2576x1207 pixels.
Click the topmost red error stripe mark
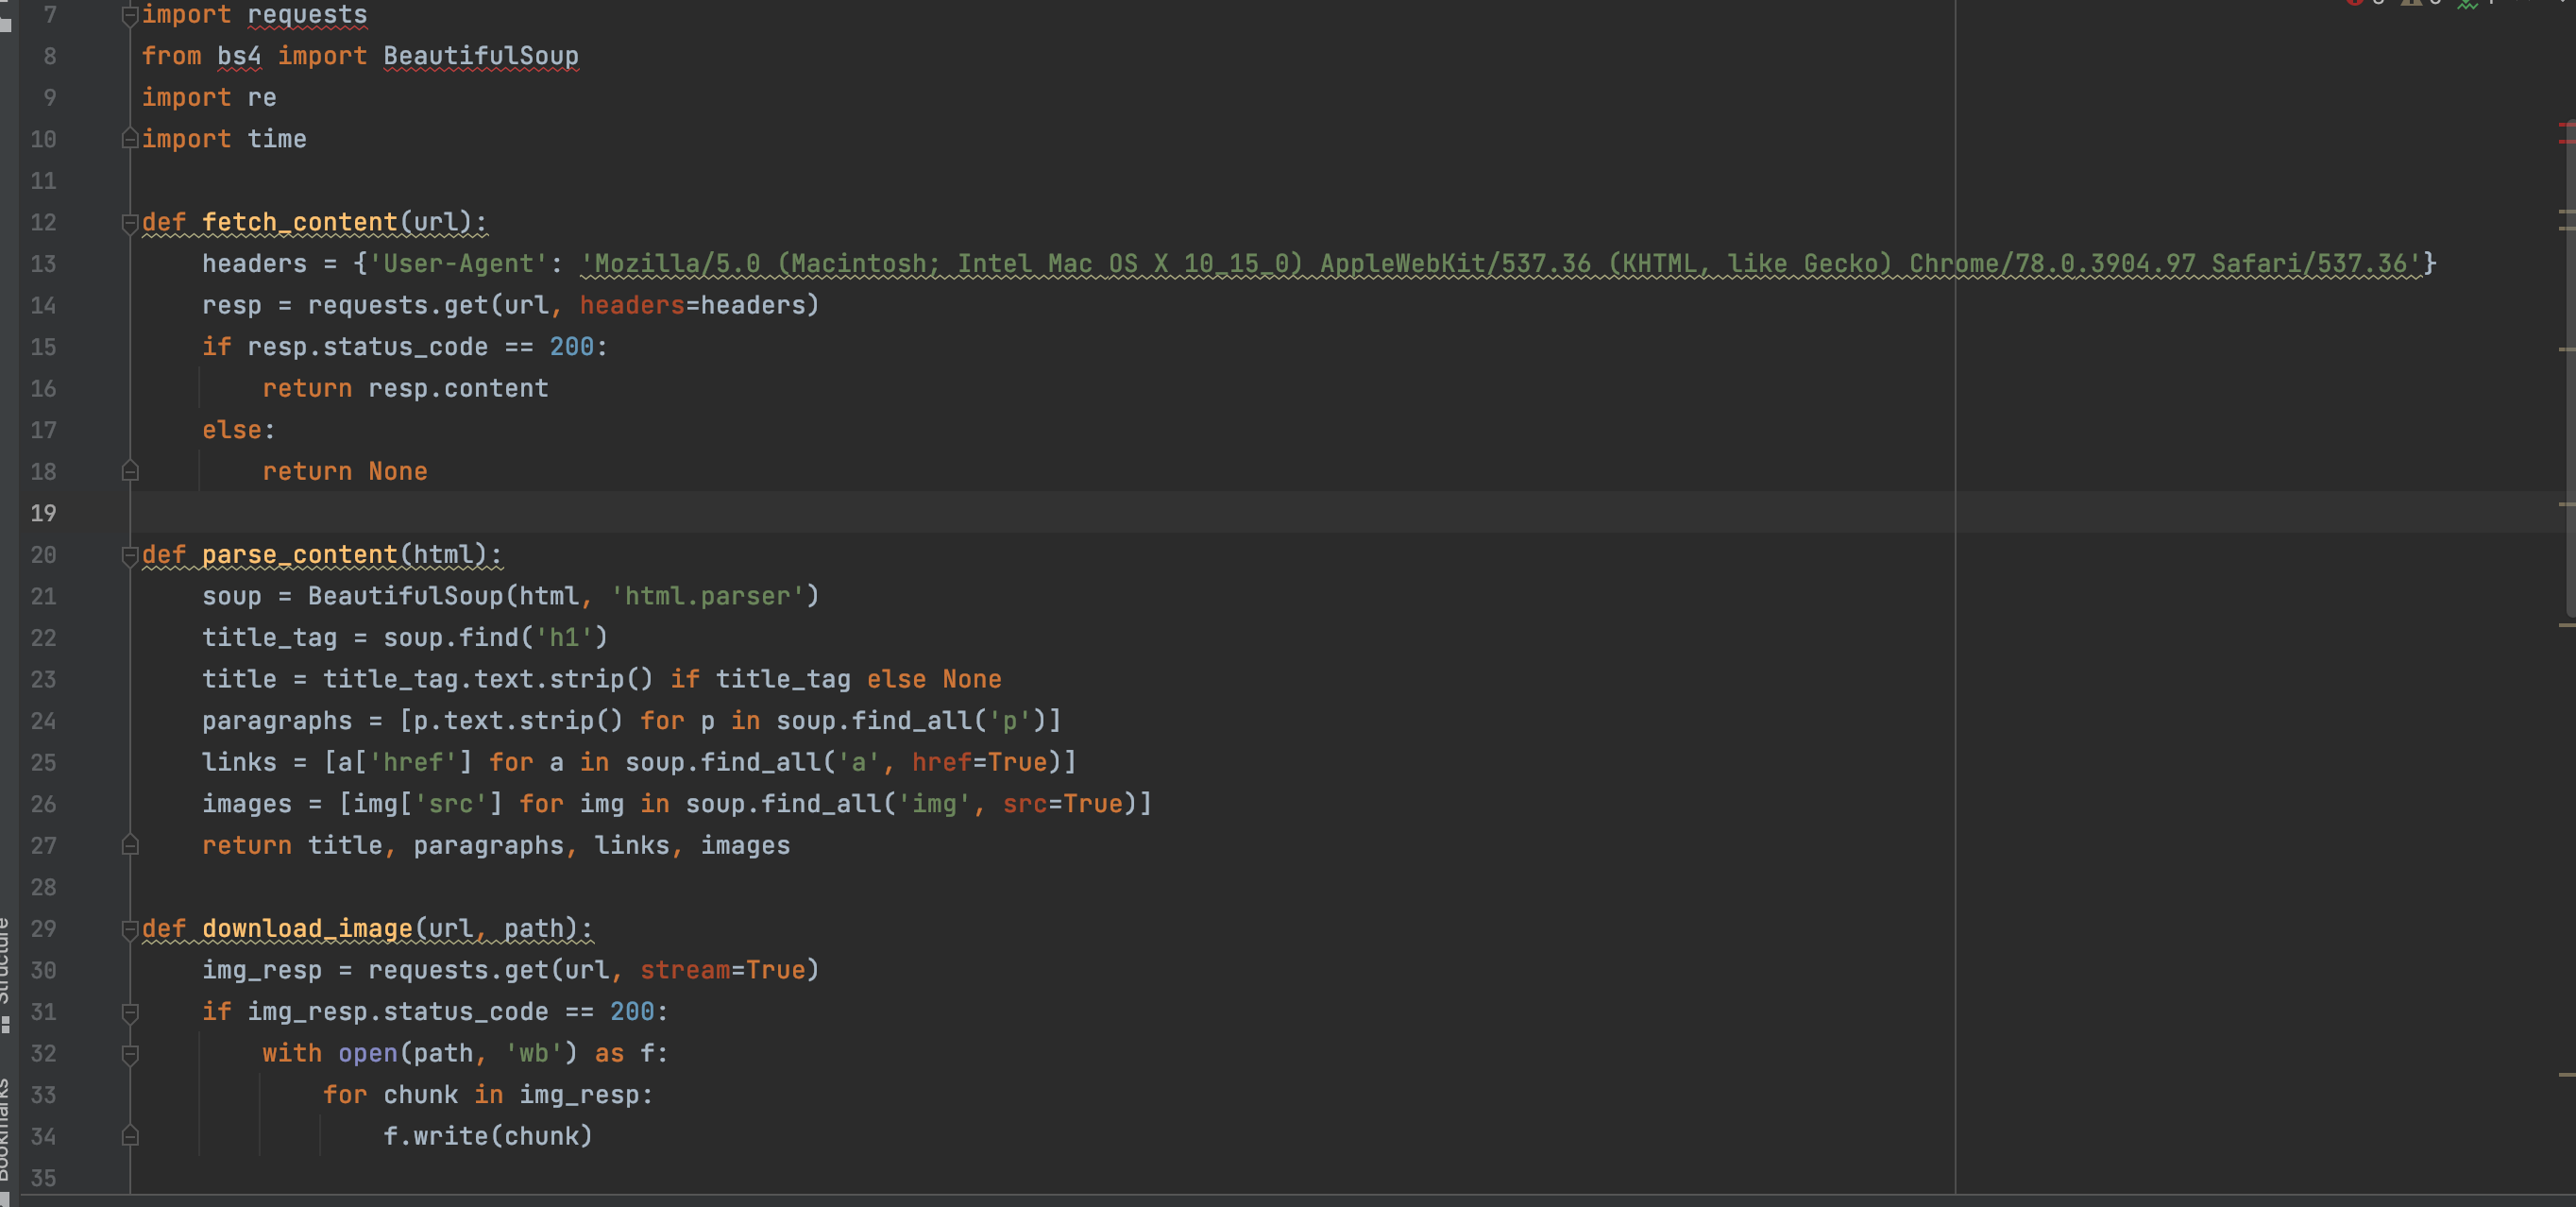tap(2566, 125)
